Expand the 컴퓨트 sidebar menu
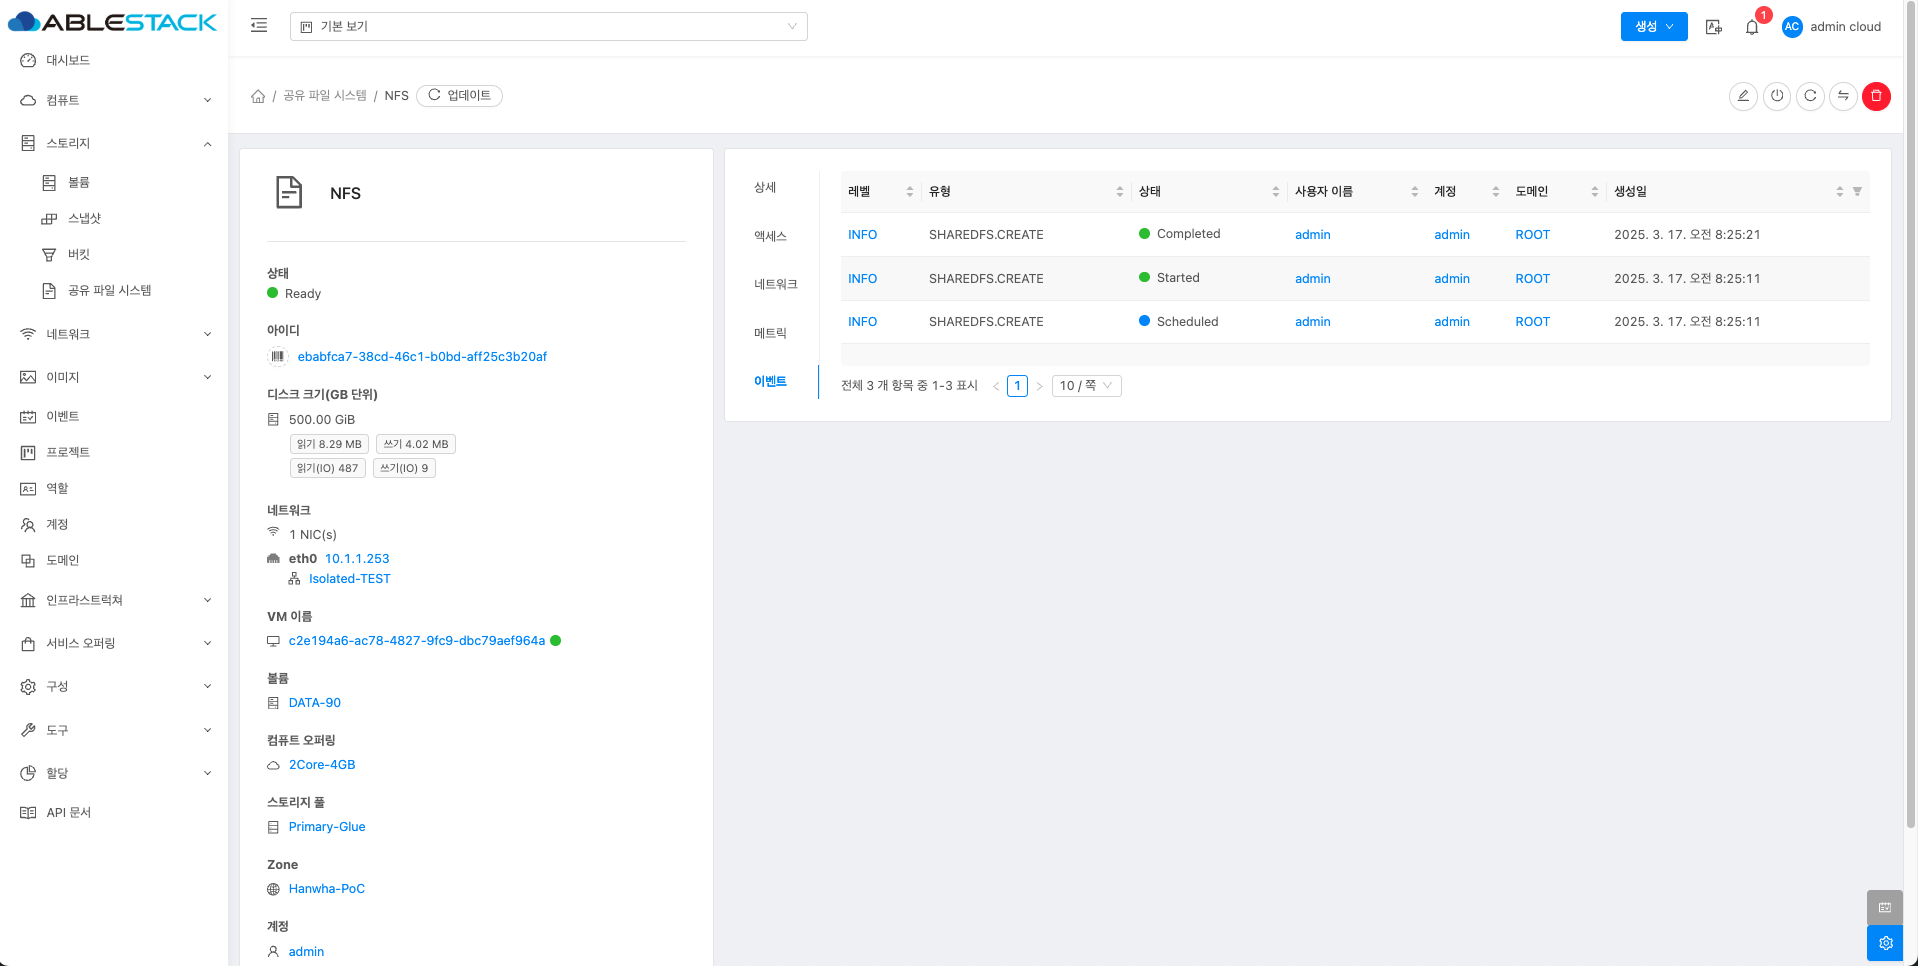Image resolution: width=1918 pixels, height=966 pixels. pos(114,100)
